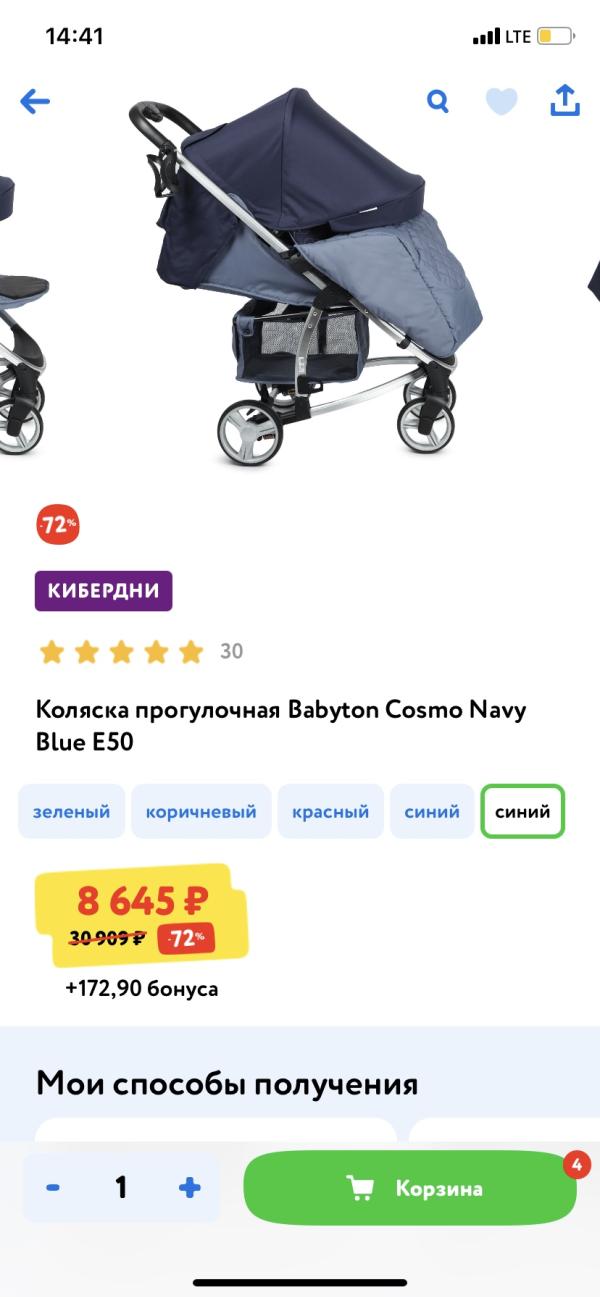The height and width of the screenshot is (1297, 600).
Task: Tap the shopping cart icon in Корзина
Action: coord(360,1188)
